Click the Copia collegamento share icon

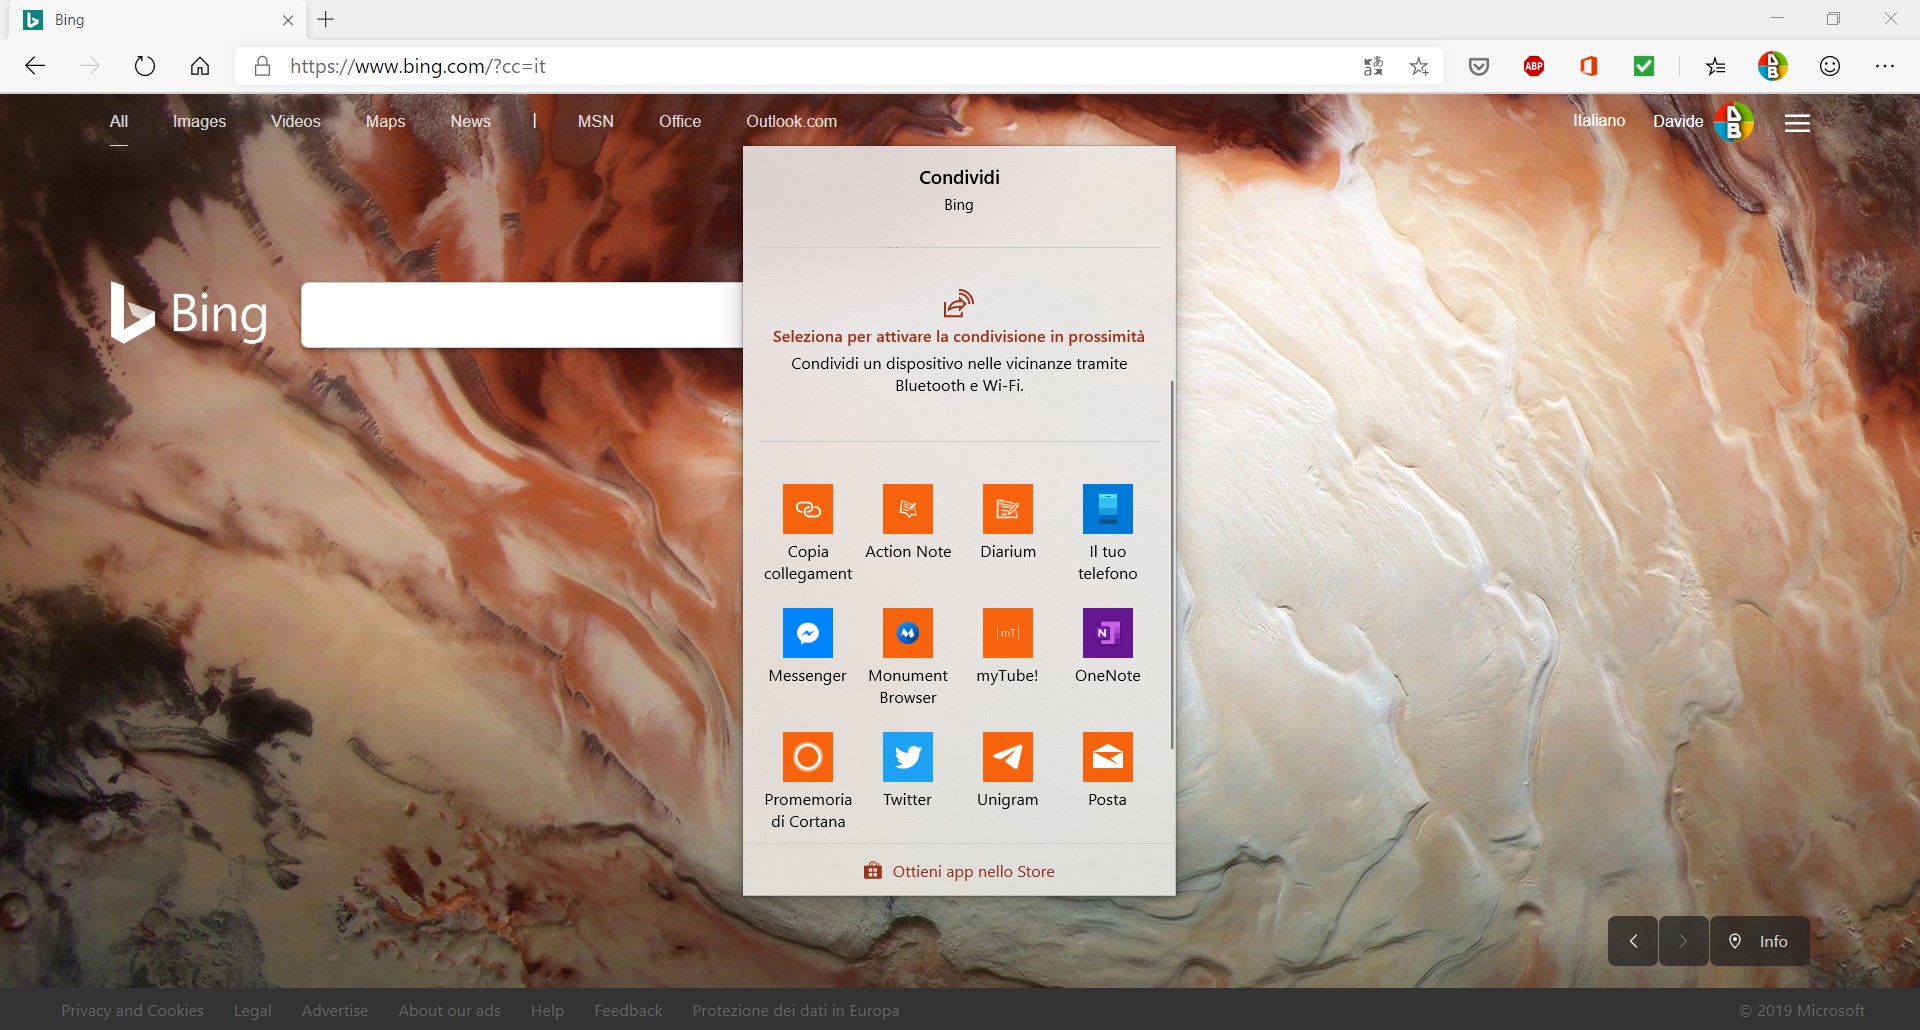pos(808,509)
